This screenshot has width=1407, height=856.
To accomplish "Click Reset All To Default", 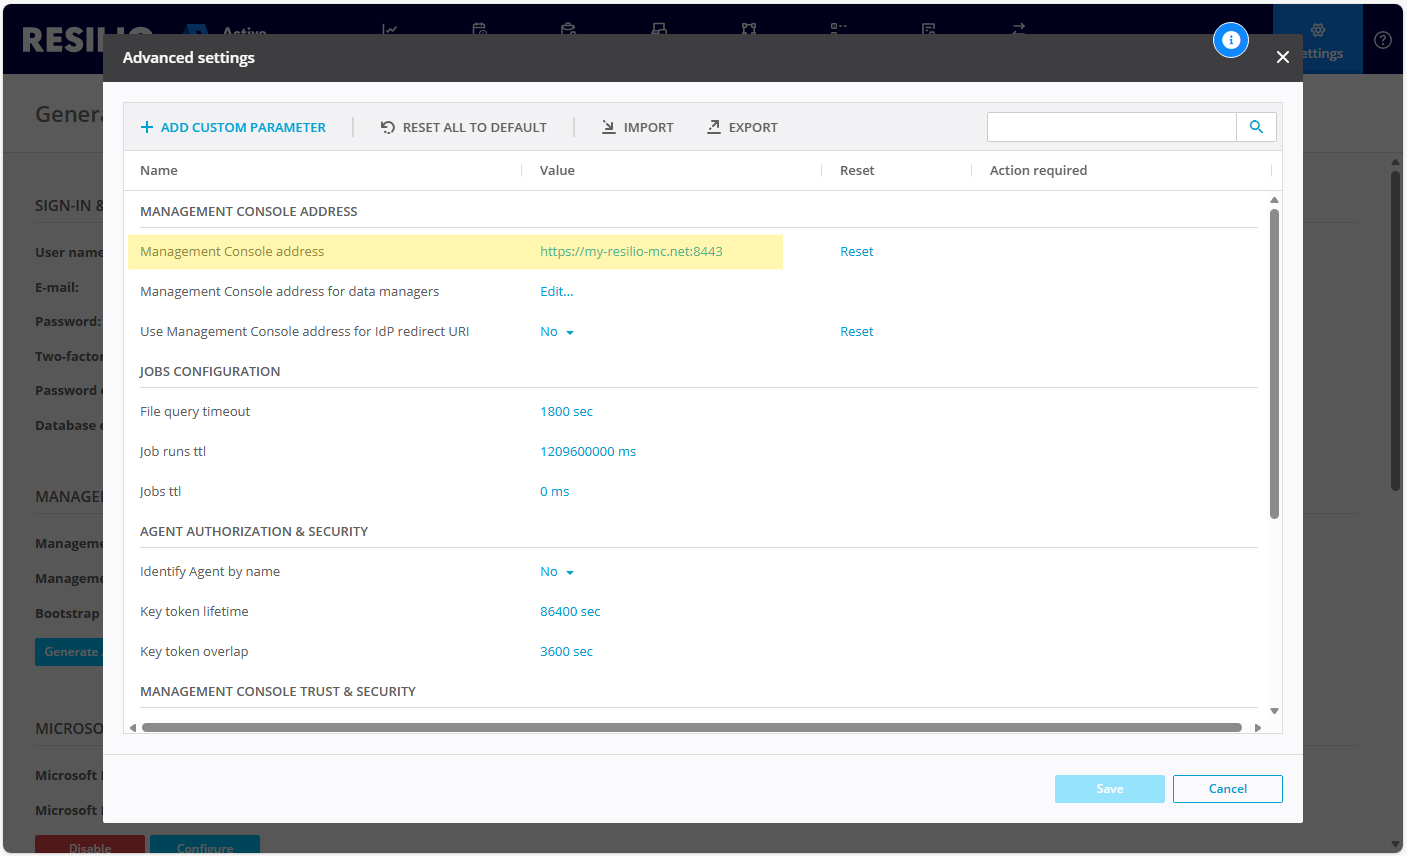I will tap(464, 127).
